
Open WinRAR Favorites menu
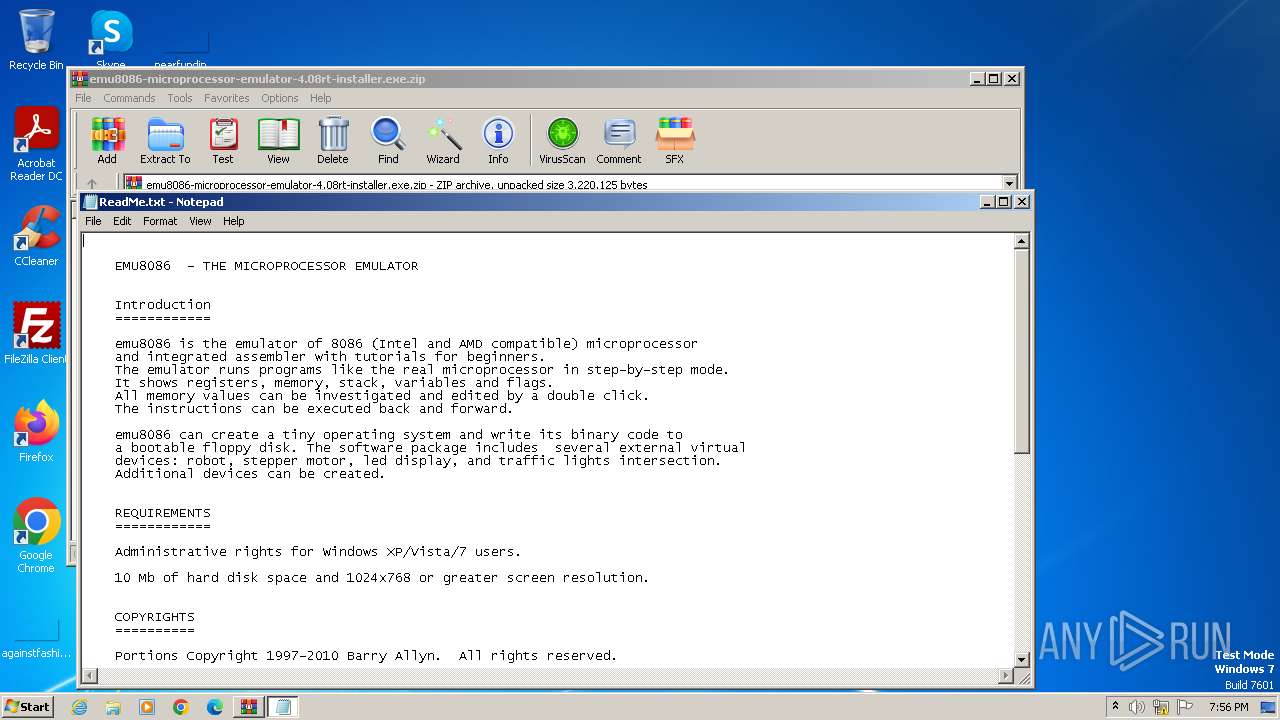pyautogui.click(x=227, y=98)
